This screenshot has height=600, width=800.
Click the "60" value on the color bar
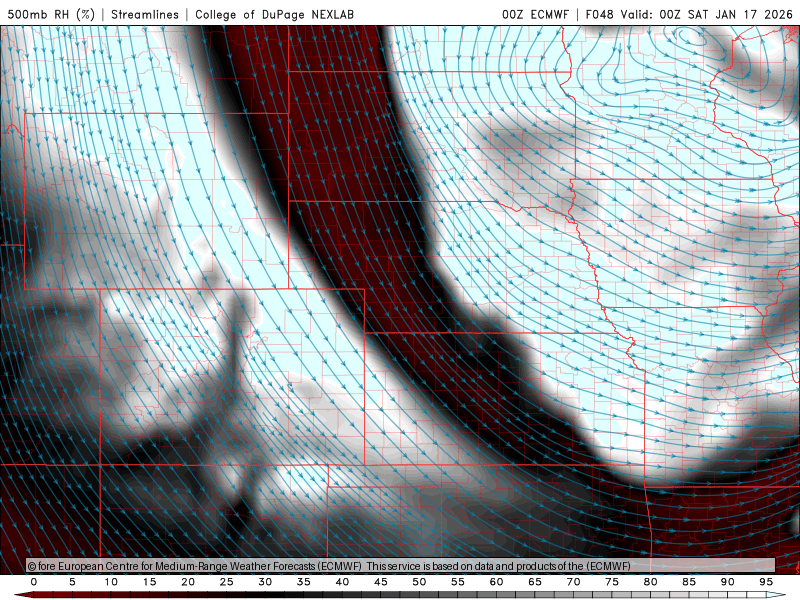click(x=496, y=582)
